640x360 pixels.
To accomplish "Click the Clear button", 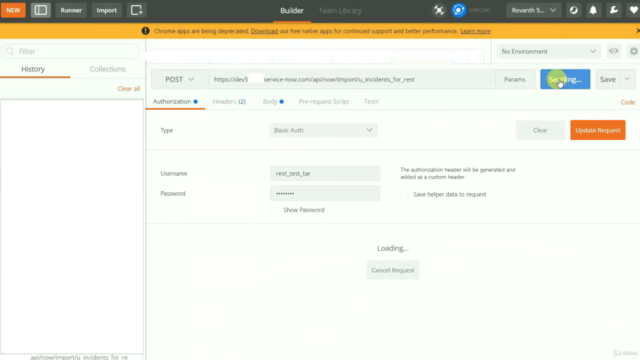I will coord(540,130).
